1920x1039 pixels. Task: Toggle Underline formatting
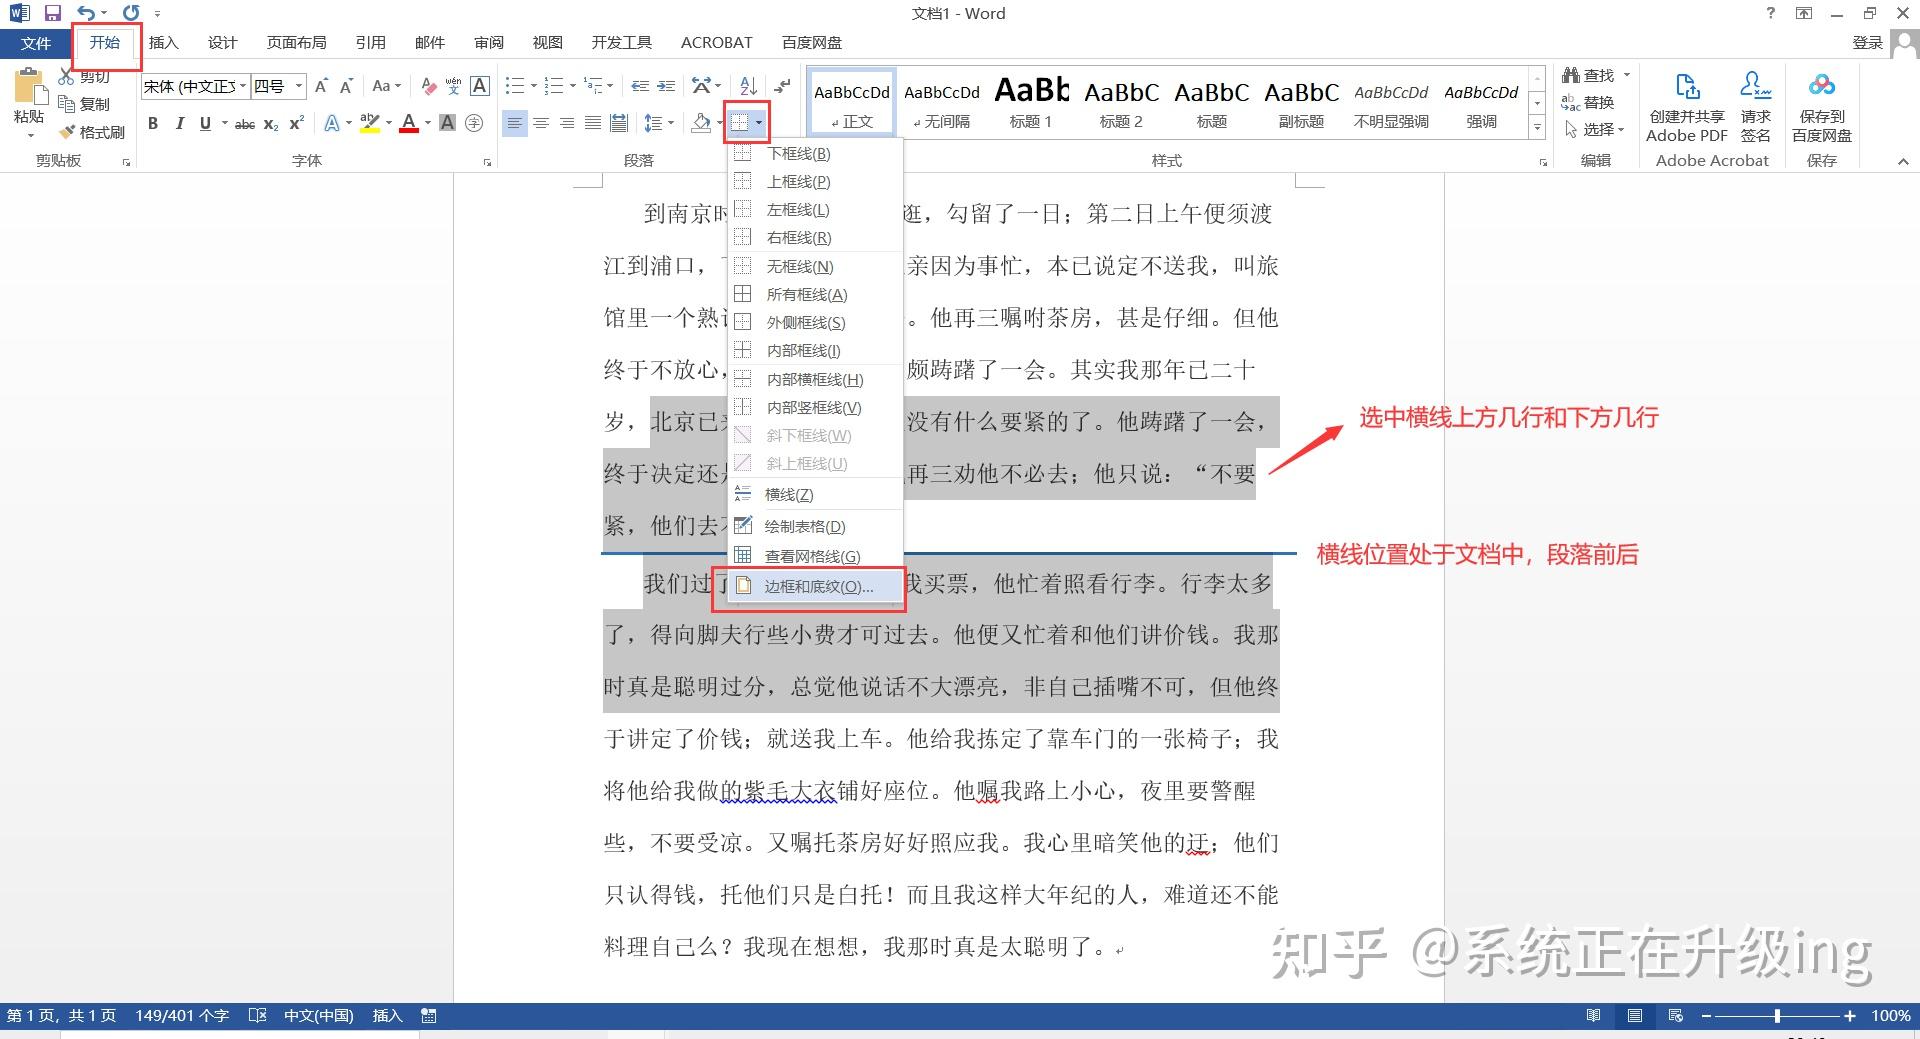tap(205, 123)
